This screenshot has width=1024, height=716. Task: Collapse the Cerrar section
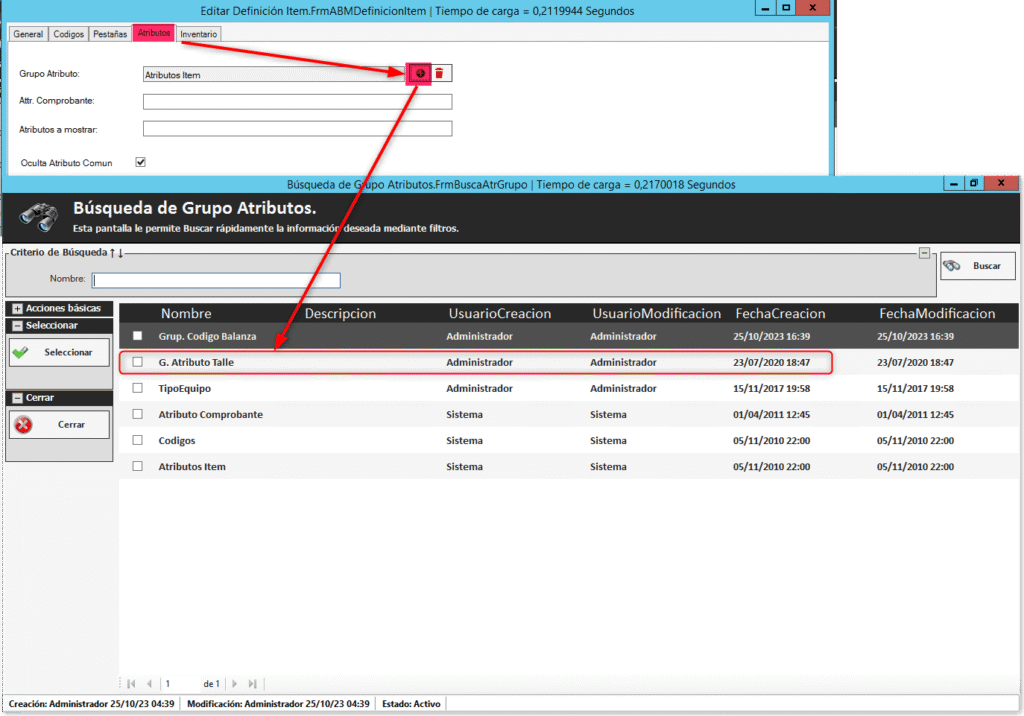[18, 398]
